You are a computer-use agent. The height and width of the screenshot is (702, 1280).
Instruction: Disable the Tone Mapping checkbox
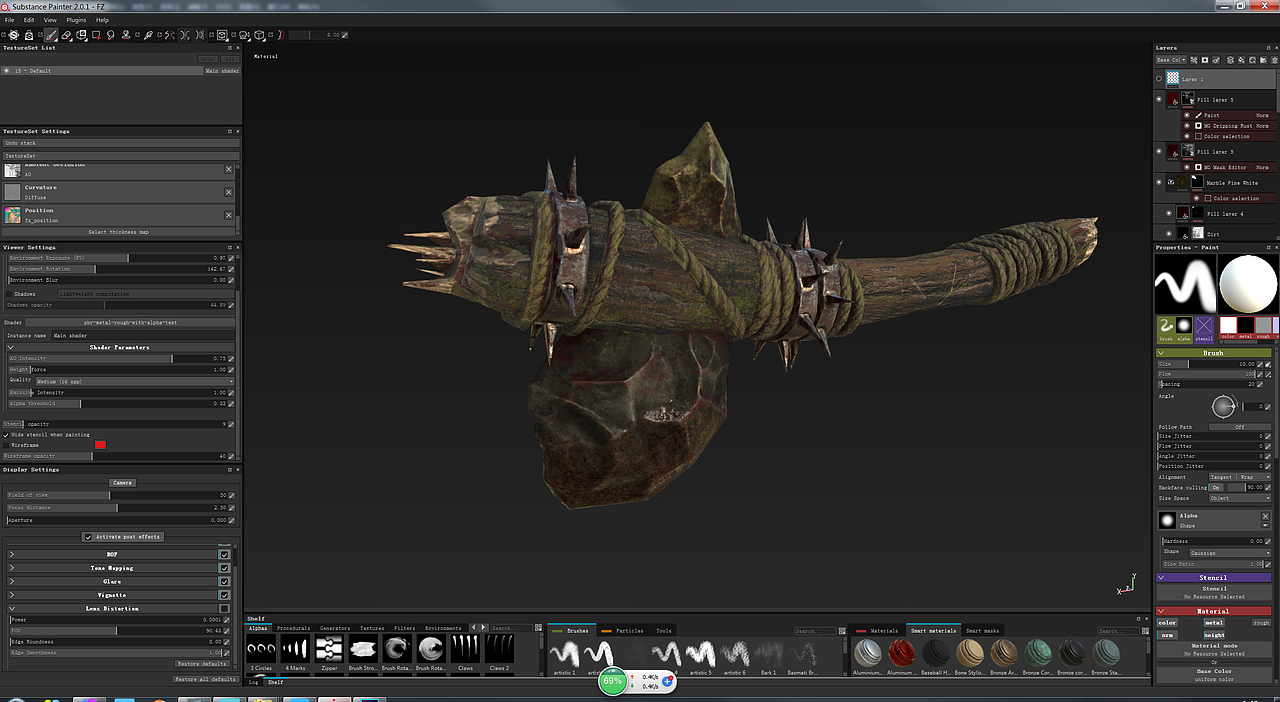[x=224, y=568]
